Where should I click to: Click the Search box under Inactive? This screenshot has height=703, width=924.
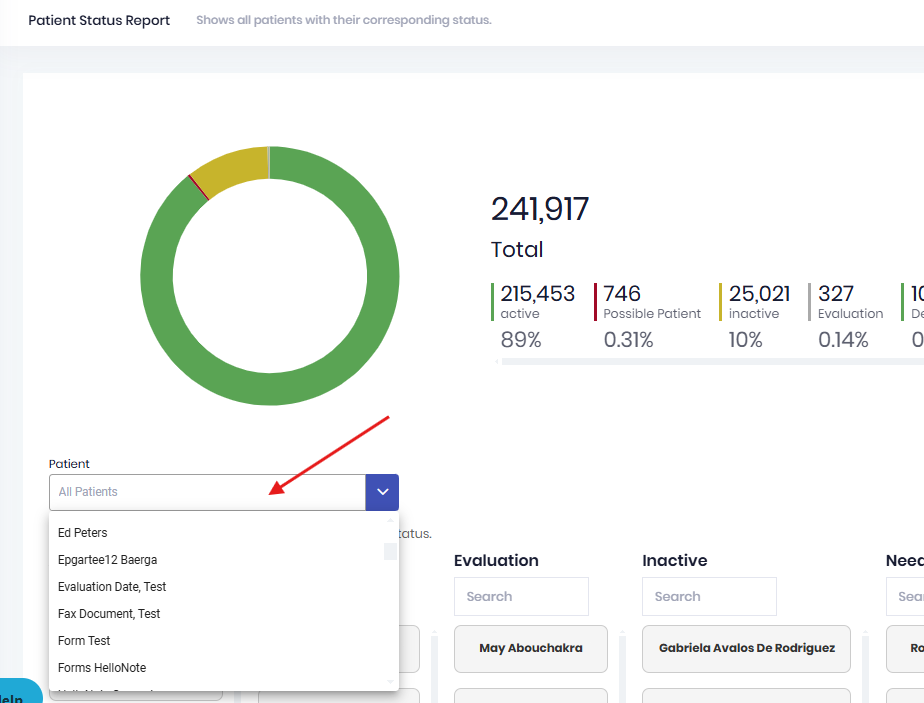[x=709, y=596]
